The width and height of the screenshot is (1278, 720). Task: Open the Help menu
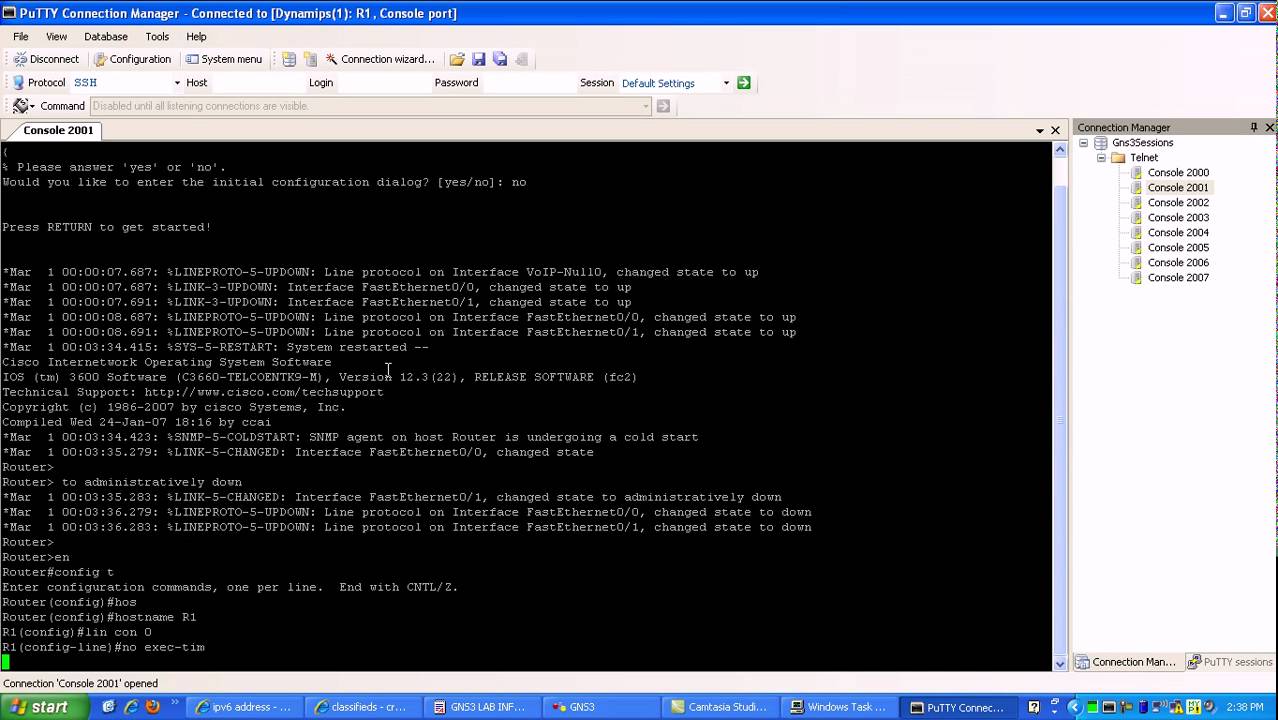(196, 36)
